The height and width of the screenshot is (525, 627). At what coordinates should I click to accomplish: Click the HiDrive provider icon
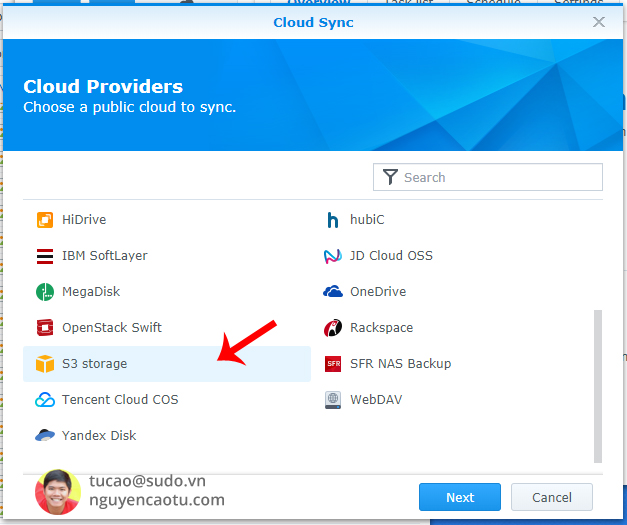[x=45, y=220]
